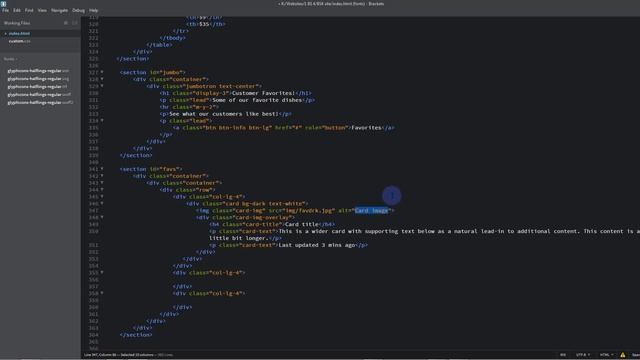
Task: Click "Card title" text in the h4 tag
Action: pyautogui.click(x=302, y=224)
